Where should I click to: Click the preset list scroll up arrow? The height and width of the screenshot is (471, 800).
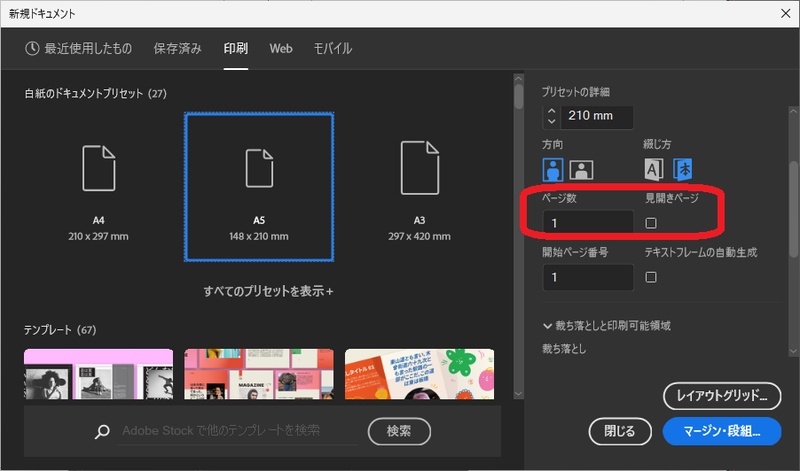pos(519,79)
